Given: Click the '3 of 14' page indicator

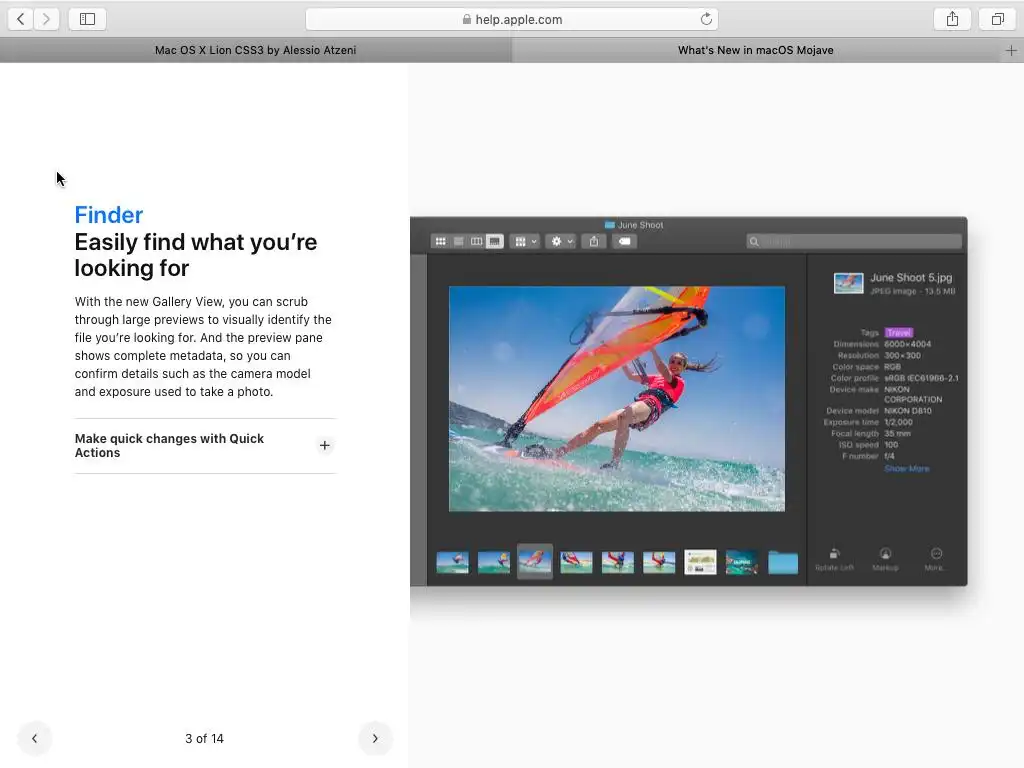Looking at the screenshot, I should [204, 739].
